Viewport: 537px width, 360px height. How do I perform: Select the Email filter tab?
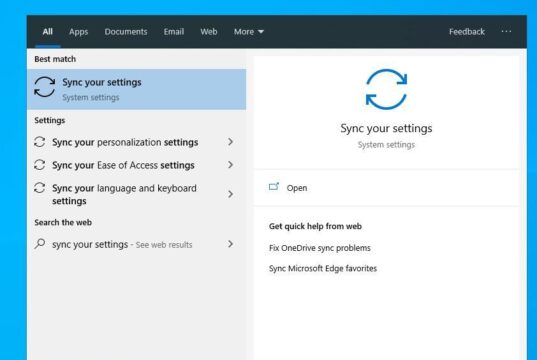click(174, 32)
